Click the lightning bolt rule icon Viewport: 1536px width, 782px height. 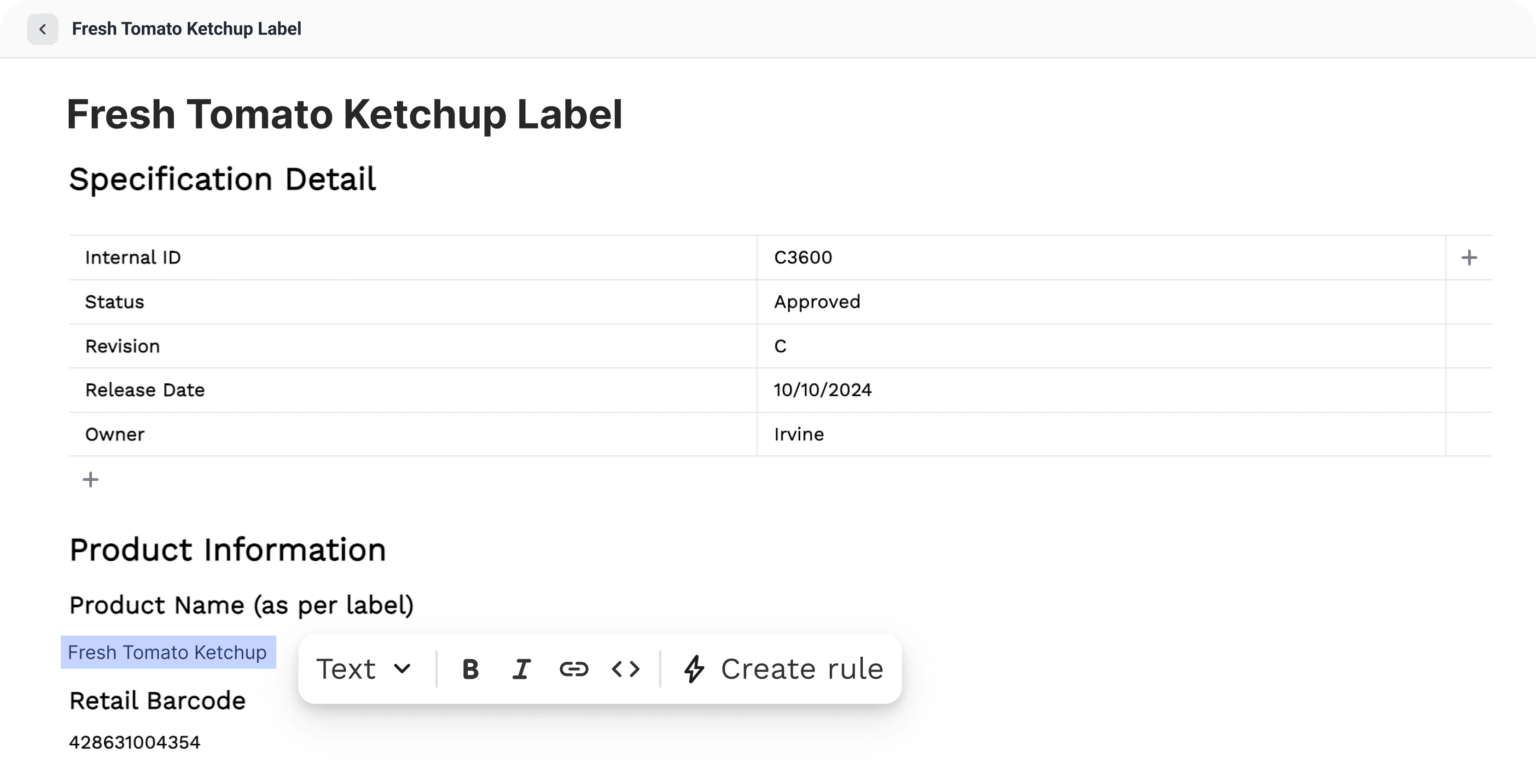(694, 669)
